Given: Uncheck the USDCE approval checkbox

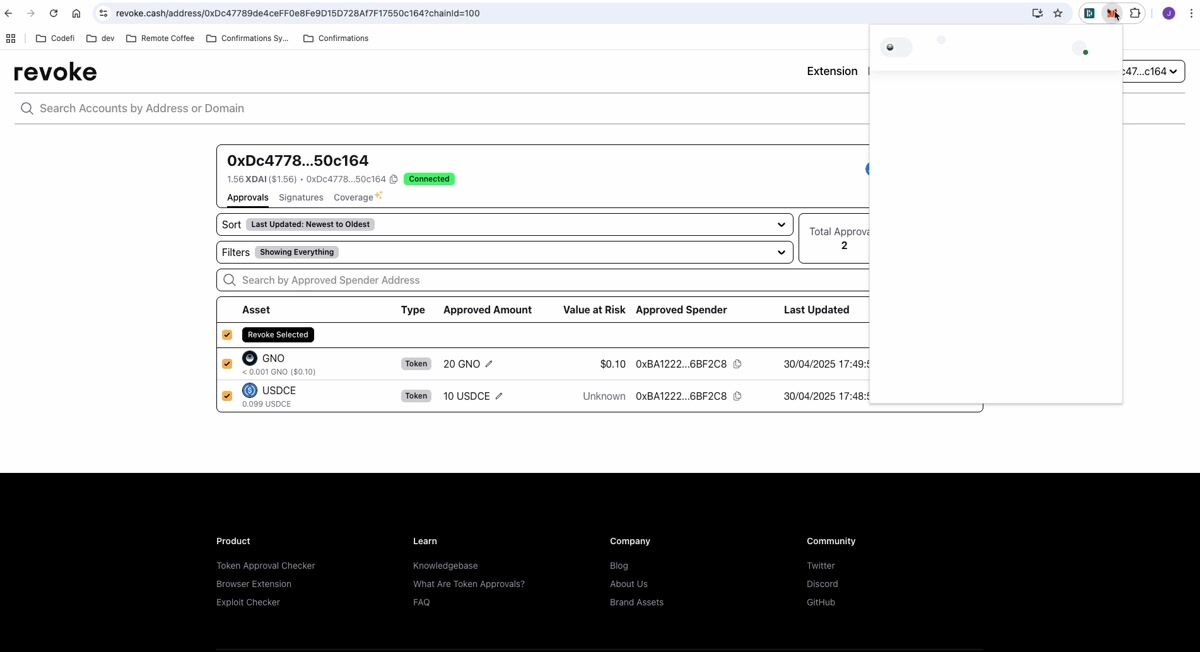Looking at the screenshot, I should click(x=227, y=396).
